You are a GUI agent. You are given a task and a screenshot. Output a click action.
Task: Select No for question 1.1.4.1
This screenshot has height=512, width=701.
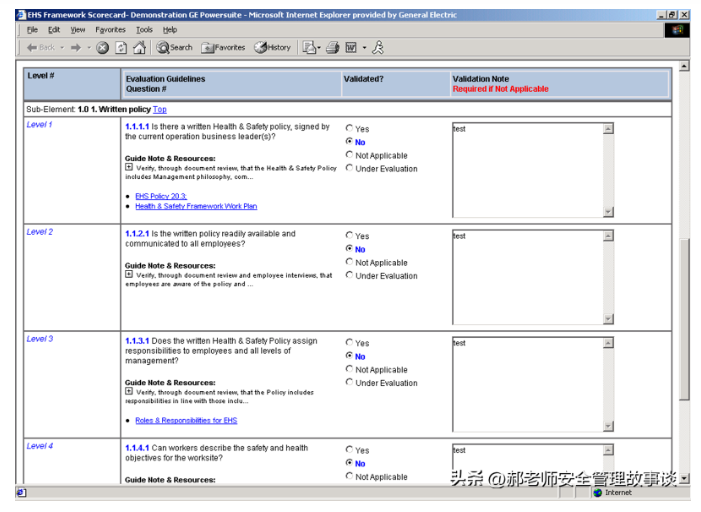coord(349,463)
